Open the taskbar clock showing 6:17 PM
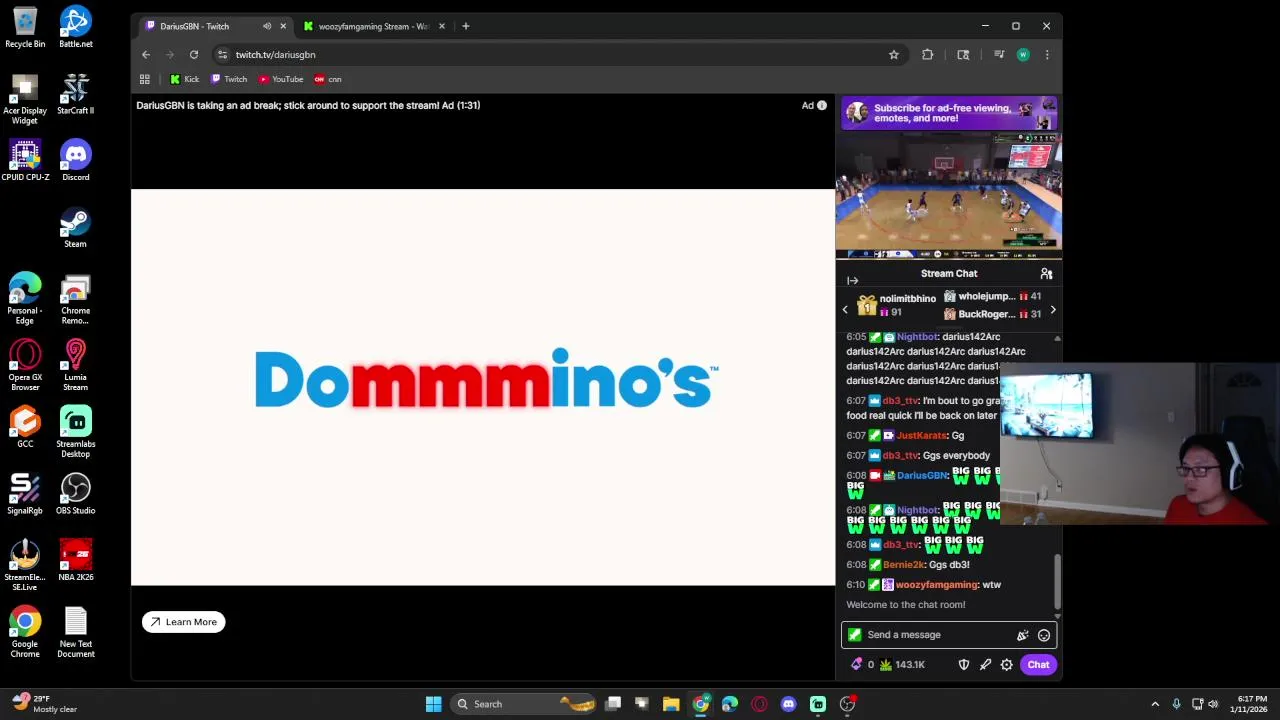The image size is (1280, 720). tap(1251, 704)
